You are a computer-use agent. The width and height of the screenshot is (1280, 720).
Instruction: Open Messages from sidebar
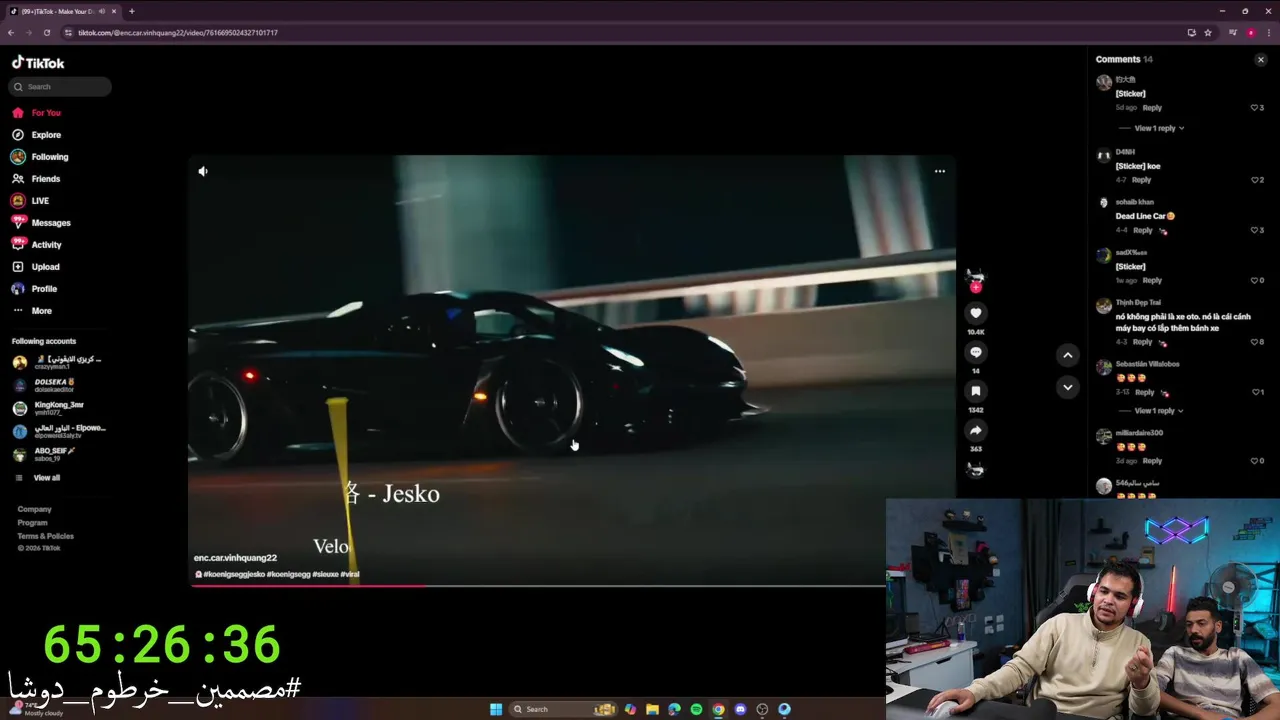(41, 223)
